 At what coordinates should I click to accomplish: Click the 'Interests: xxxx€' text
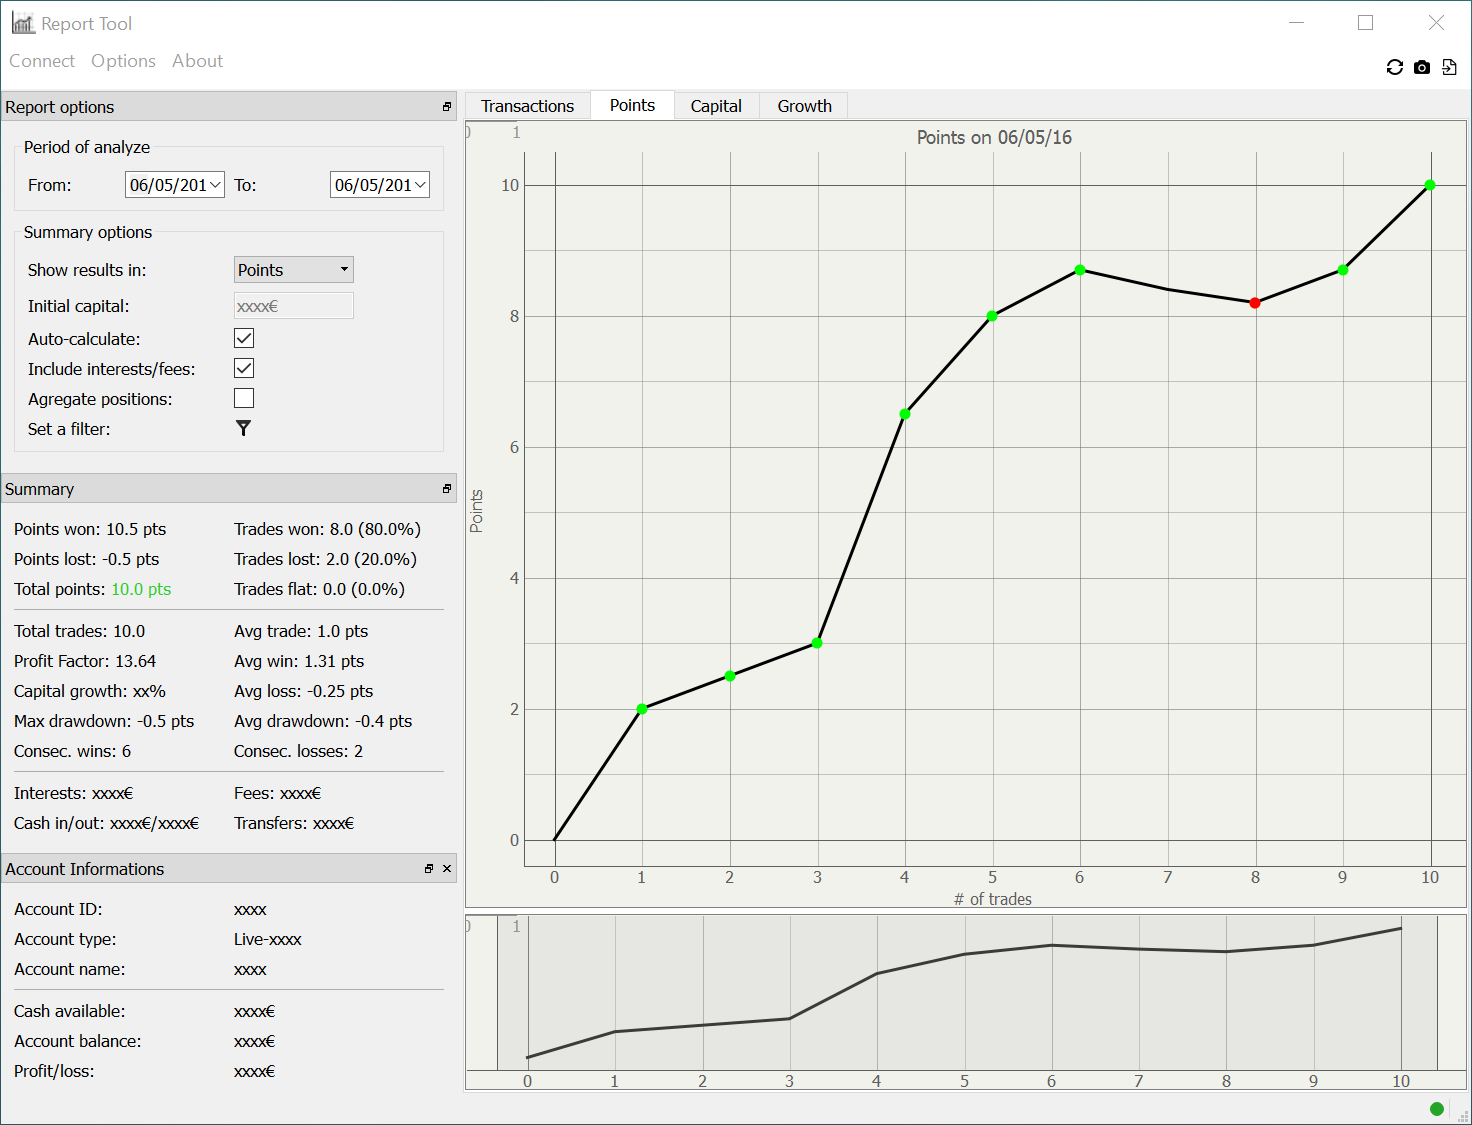(73, 793)
